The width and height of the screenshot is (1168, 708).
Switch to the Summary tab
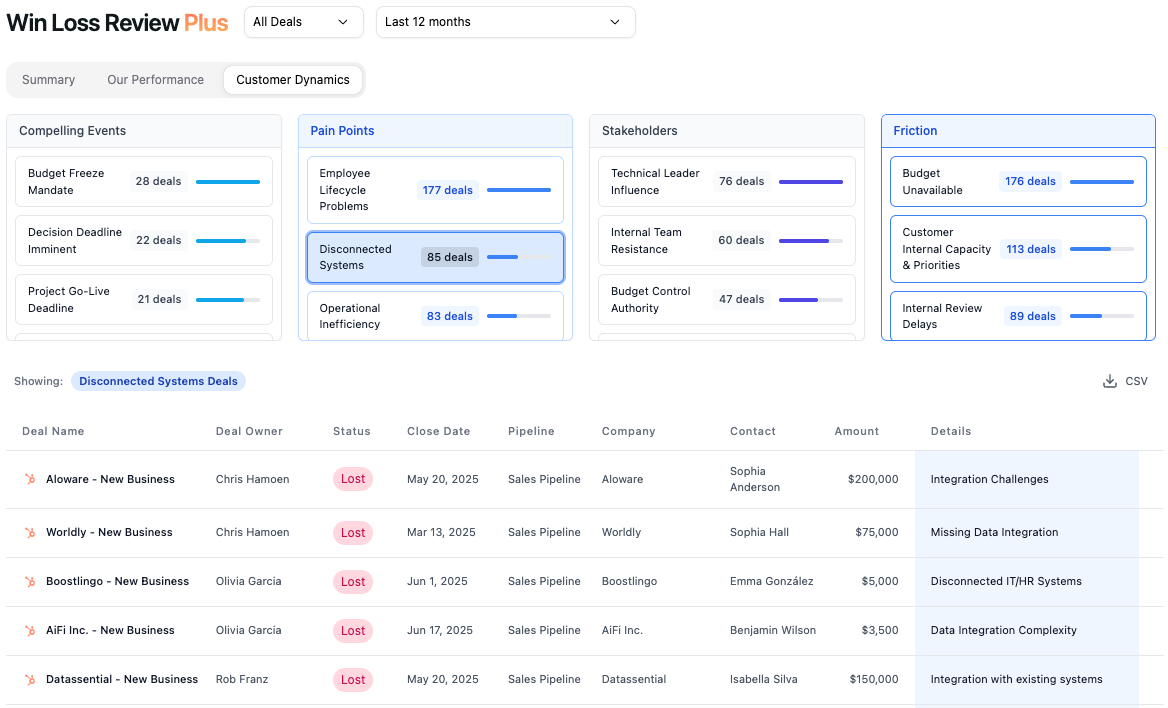(48, 79)
